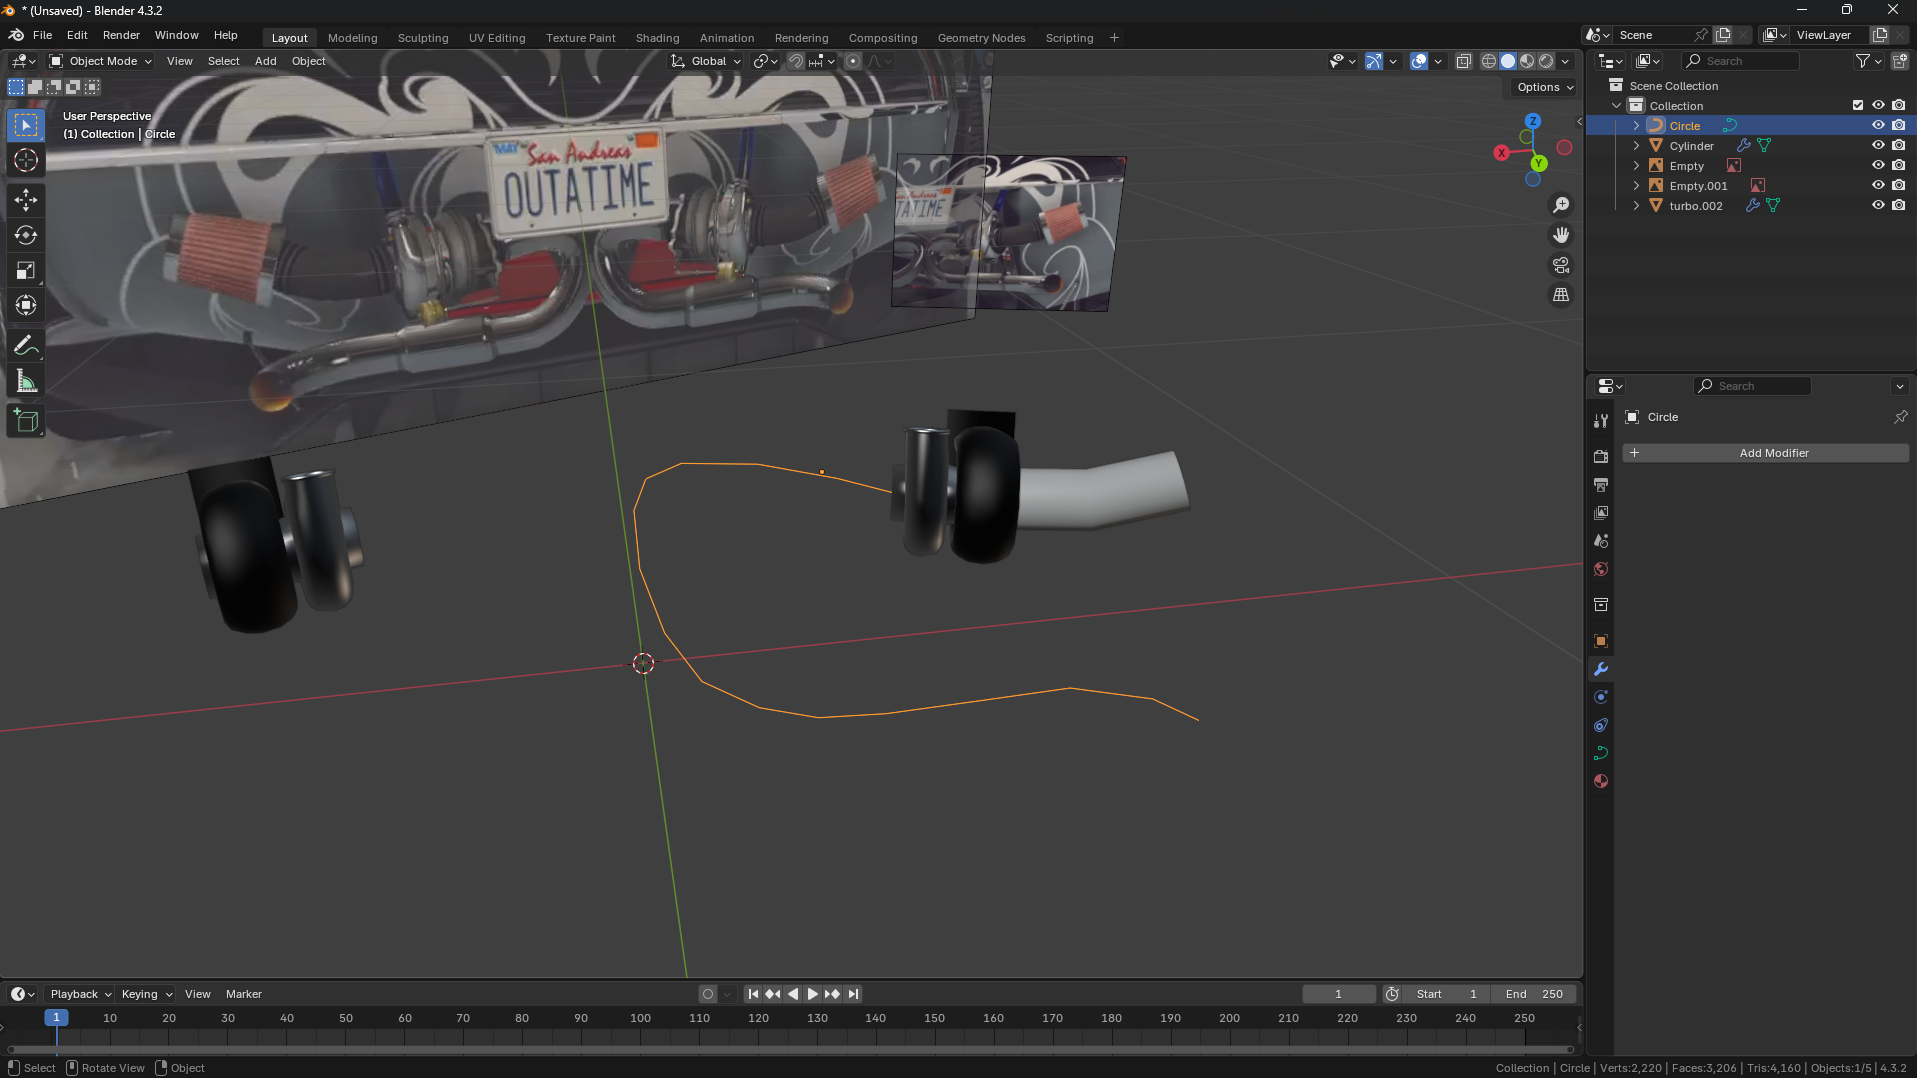Switch to the Modeling workspace tab
The height and width of the screenshot is (1078, 1917).
click(x=353, y=38)
